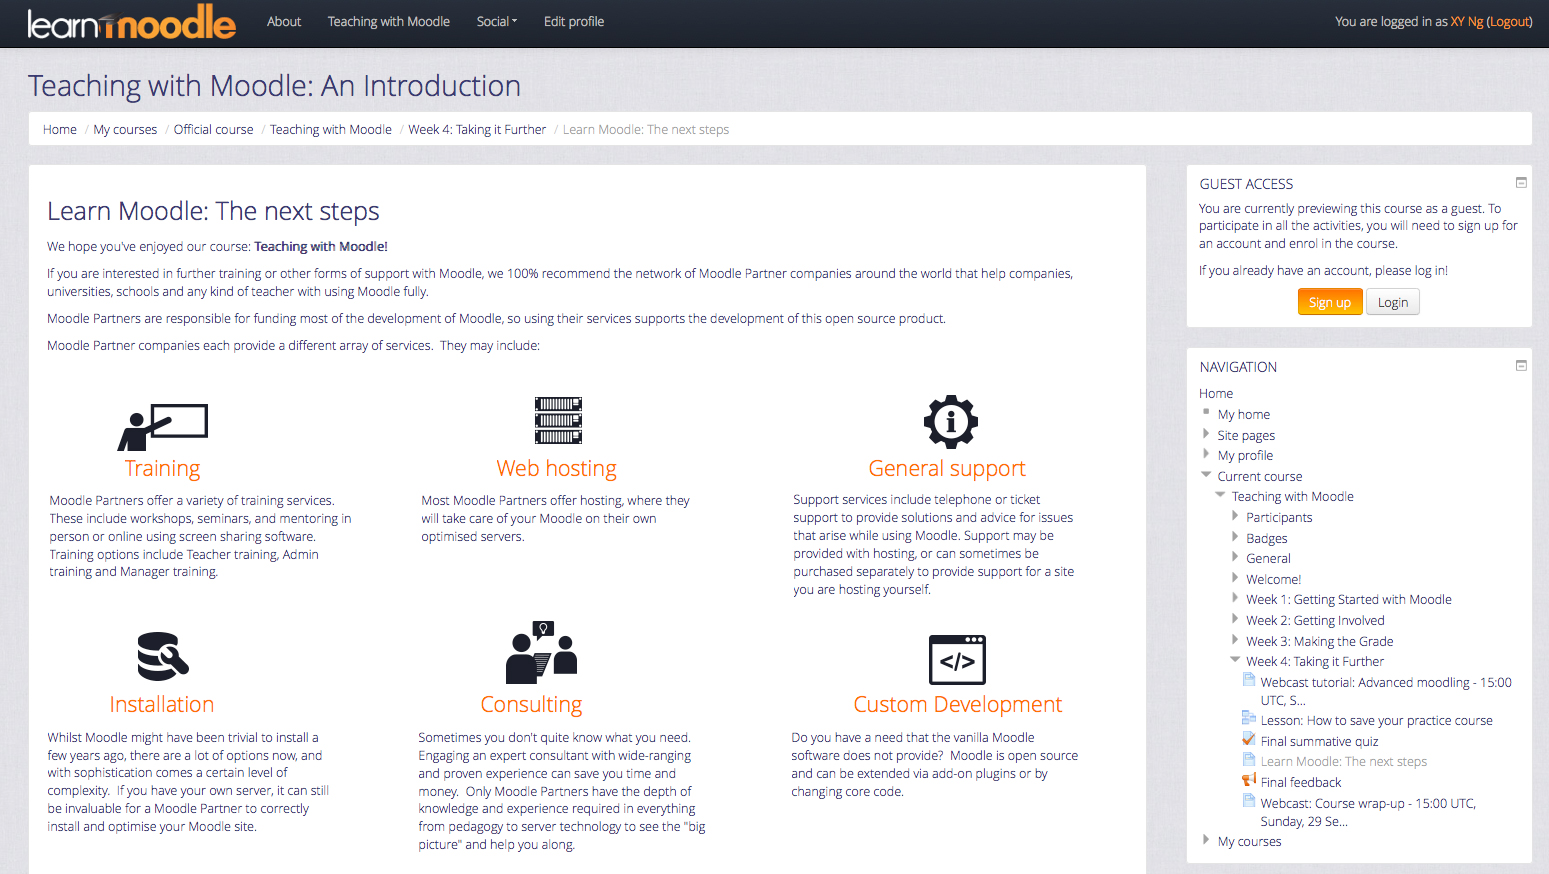Click the Login button
The image size is (1549, 874).
1393,302
